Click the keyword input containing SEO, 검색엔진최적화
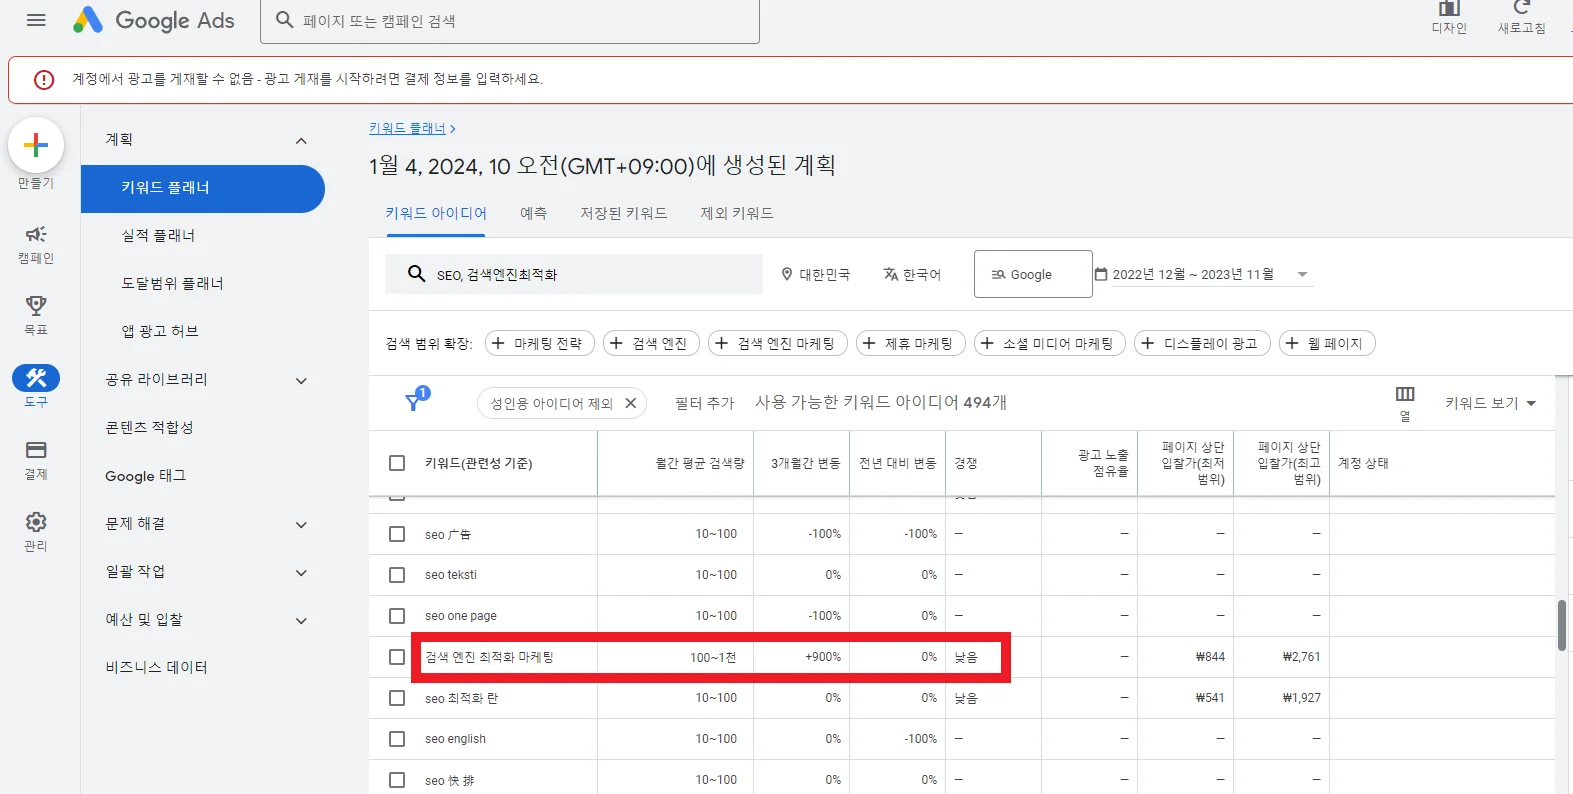1573x794 pixels. (574, 274)
